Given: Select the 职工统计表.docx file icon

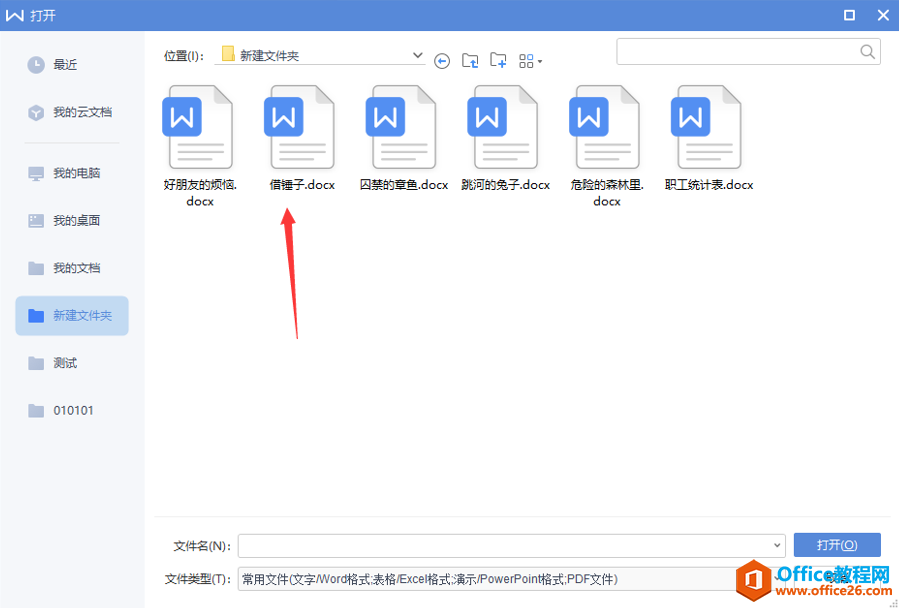Looking at the screenshot, I should [706, 127].
